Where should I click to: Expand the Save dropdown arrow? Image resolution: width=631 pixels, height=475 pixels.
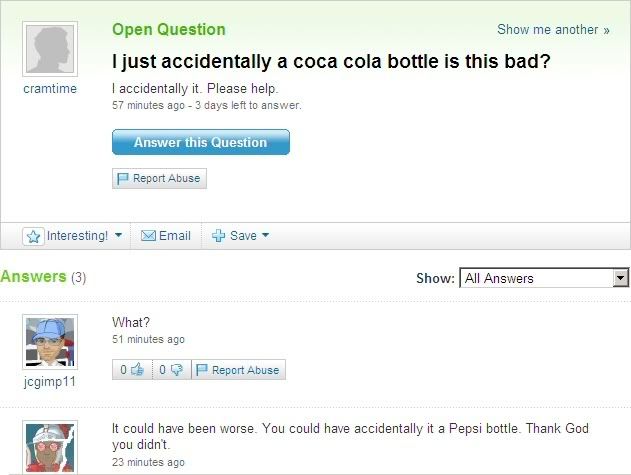coord(266,236)
